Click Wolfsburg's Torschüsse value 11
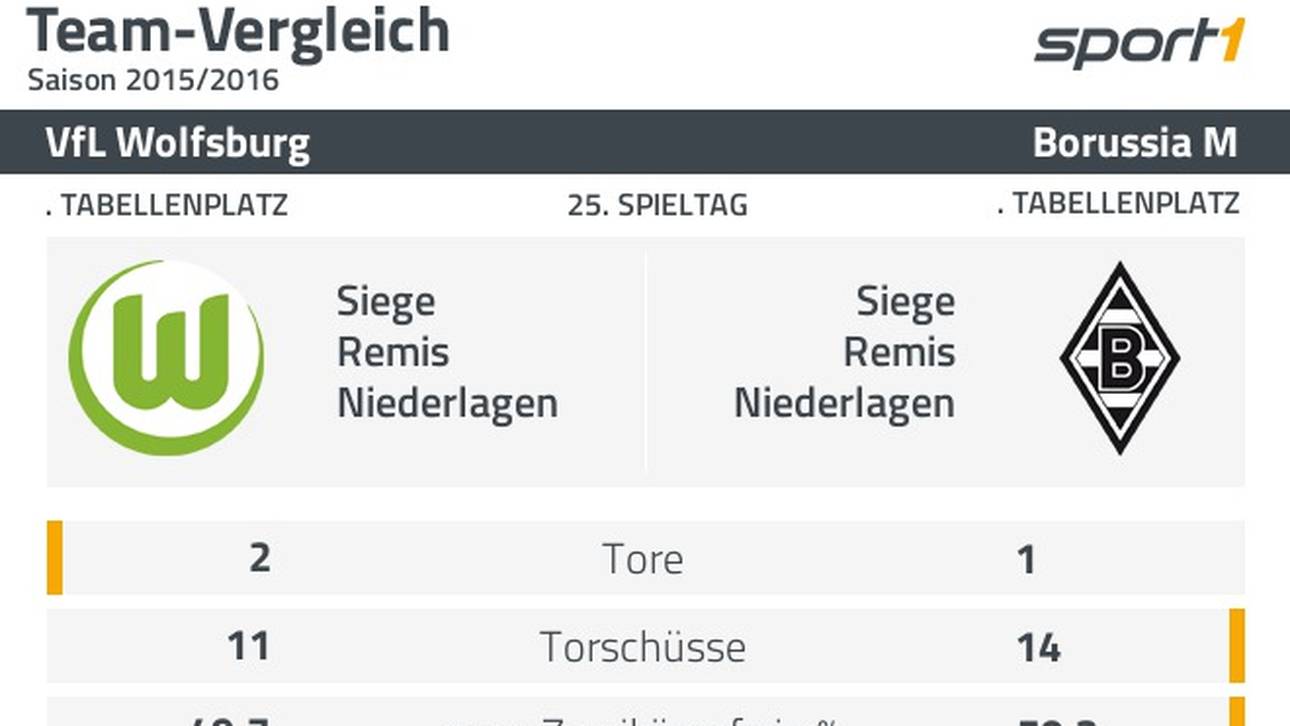The image size is (1290, 726). click(x=248, y=647)
